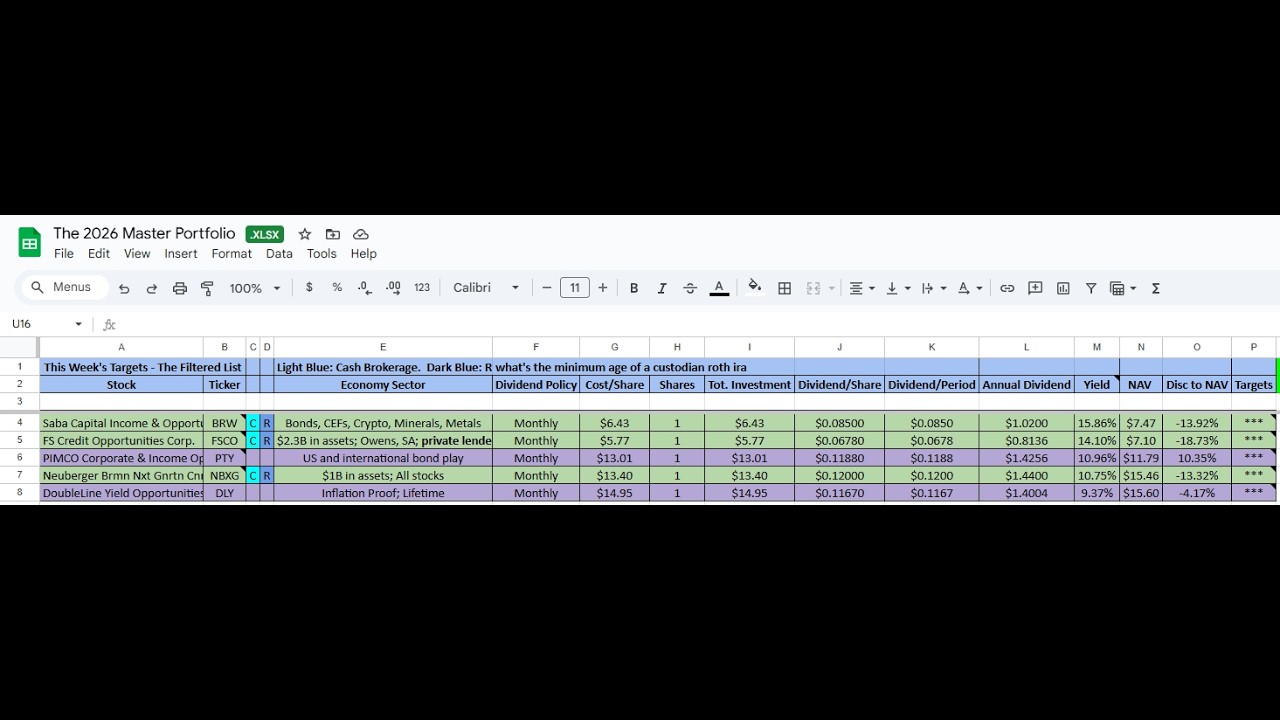Create a filter
The image size is (1280, 720).
pos(1091,288)
